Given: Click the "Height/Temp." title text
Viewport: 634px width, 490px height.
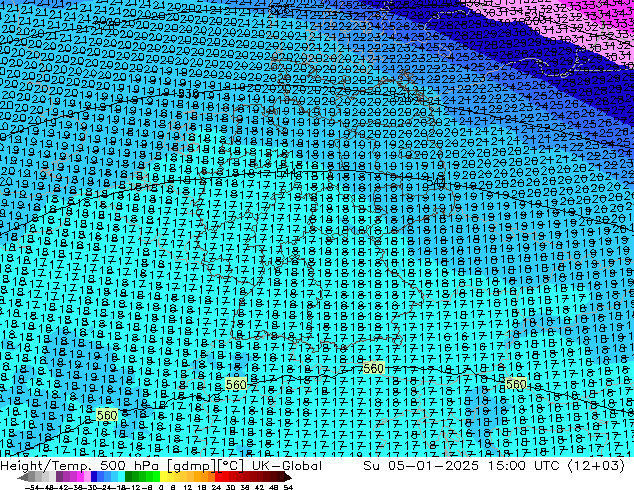Looking at the screenshot, I should pos(44,466).
